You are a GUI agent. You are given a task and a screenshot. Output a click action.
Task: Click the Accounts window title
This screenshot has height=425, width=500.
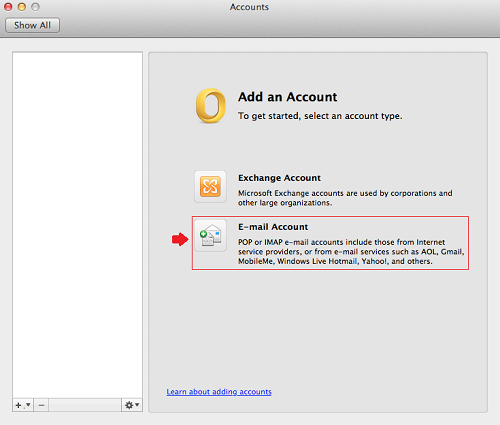249,7
